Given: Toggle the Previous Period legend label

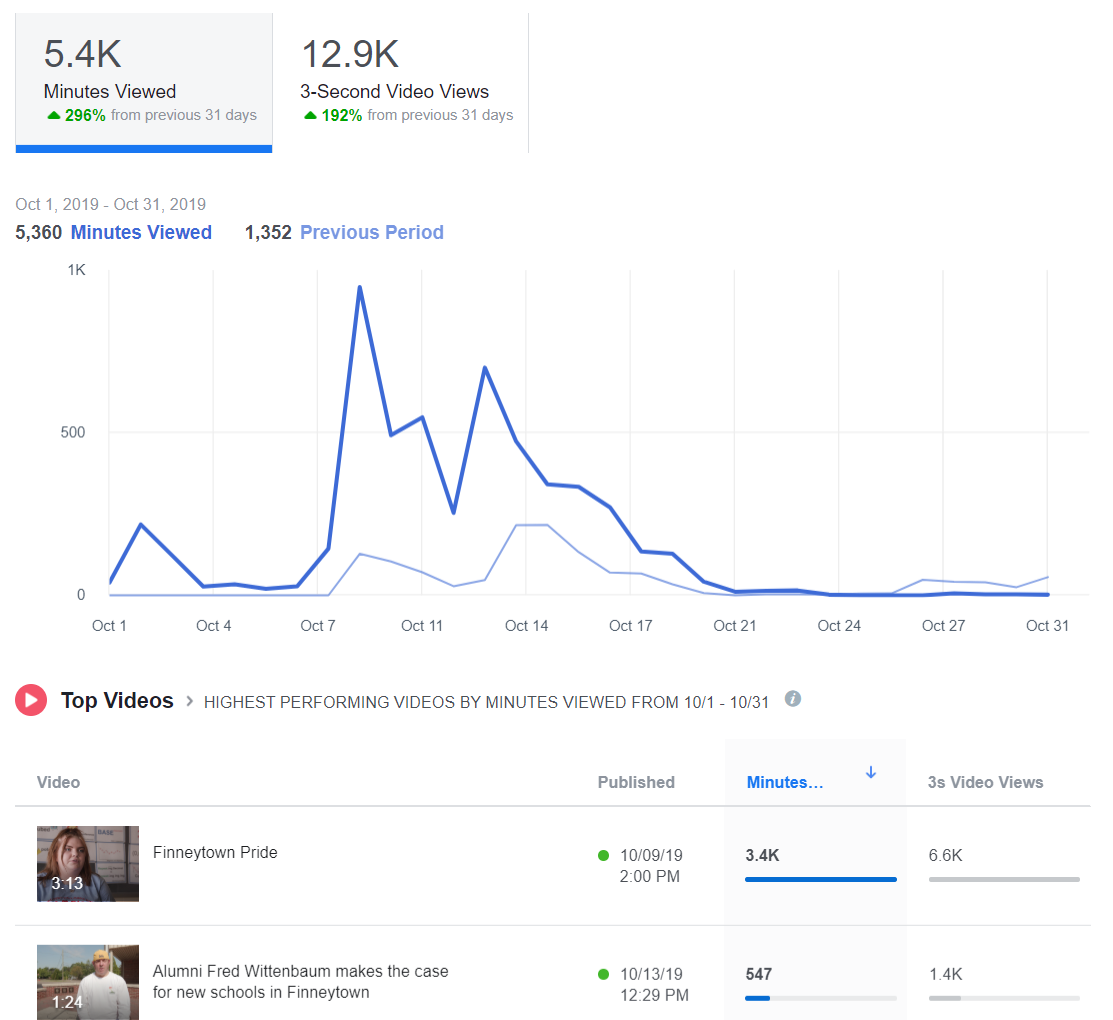Looking at the screenshot, I should 371,232.
